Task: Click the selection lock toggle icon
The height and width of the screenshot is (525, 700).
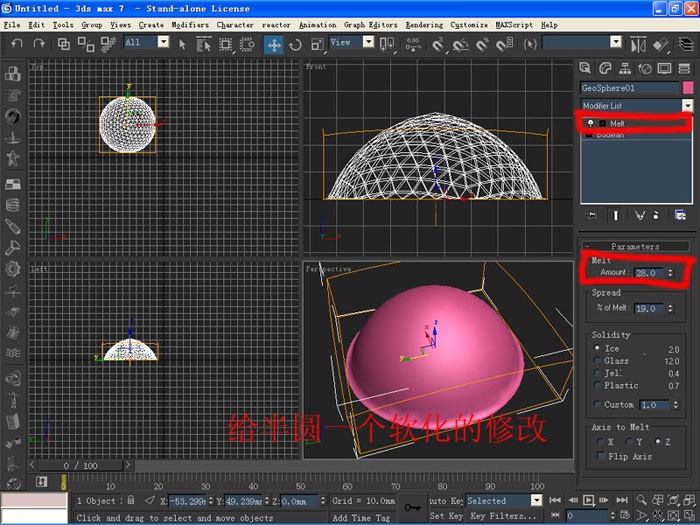Action: [131, 500]
